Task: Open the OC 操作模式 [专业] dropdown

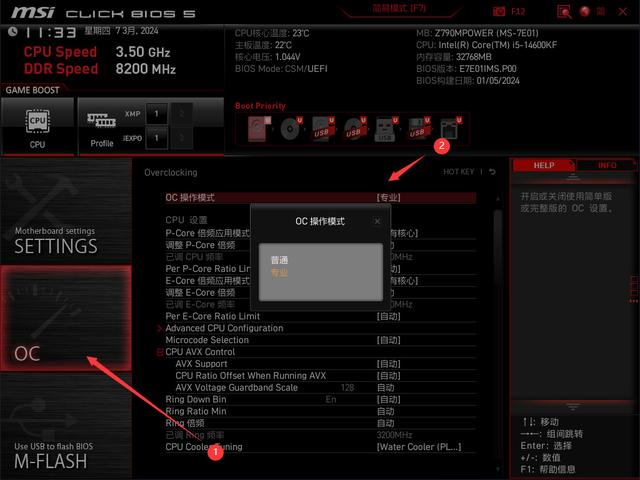Action: pos(388,198)
